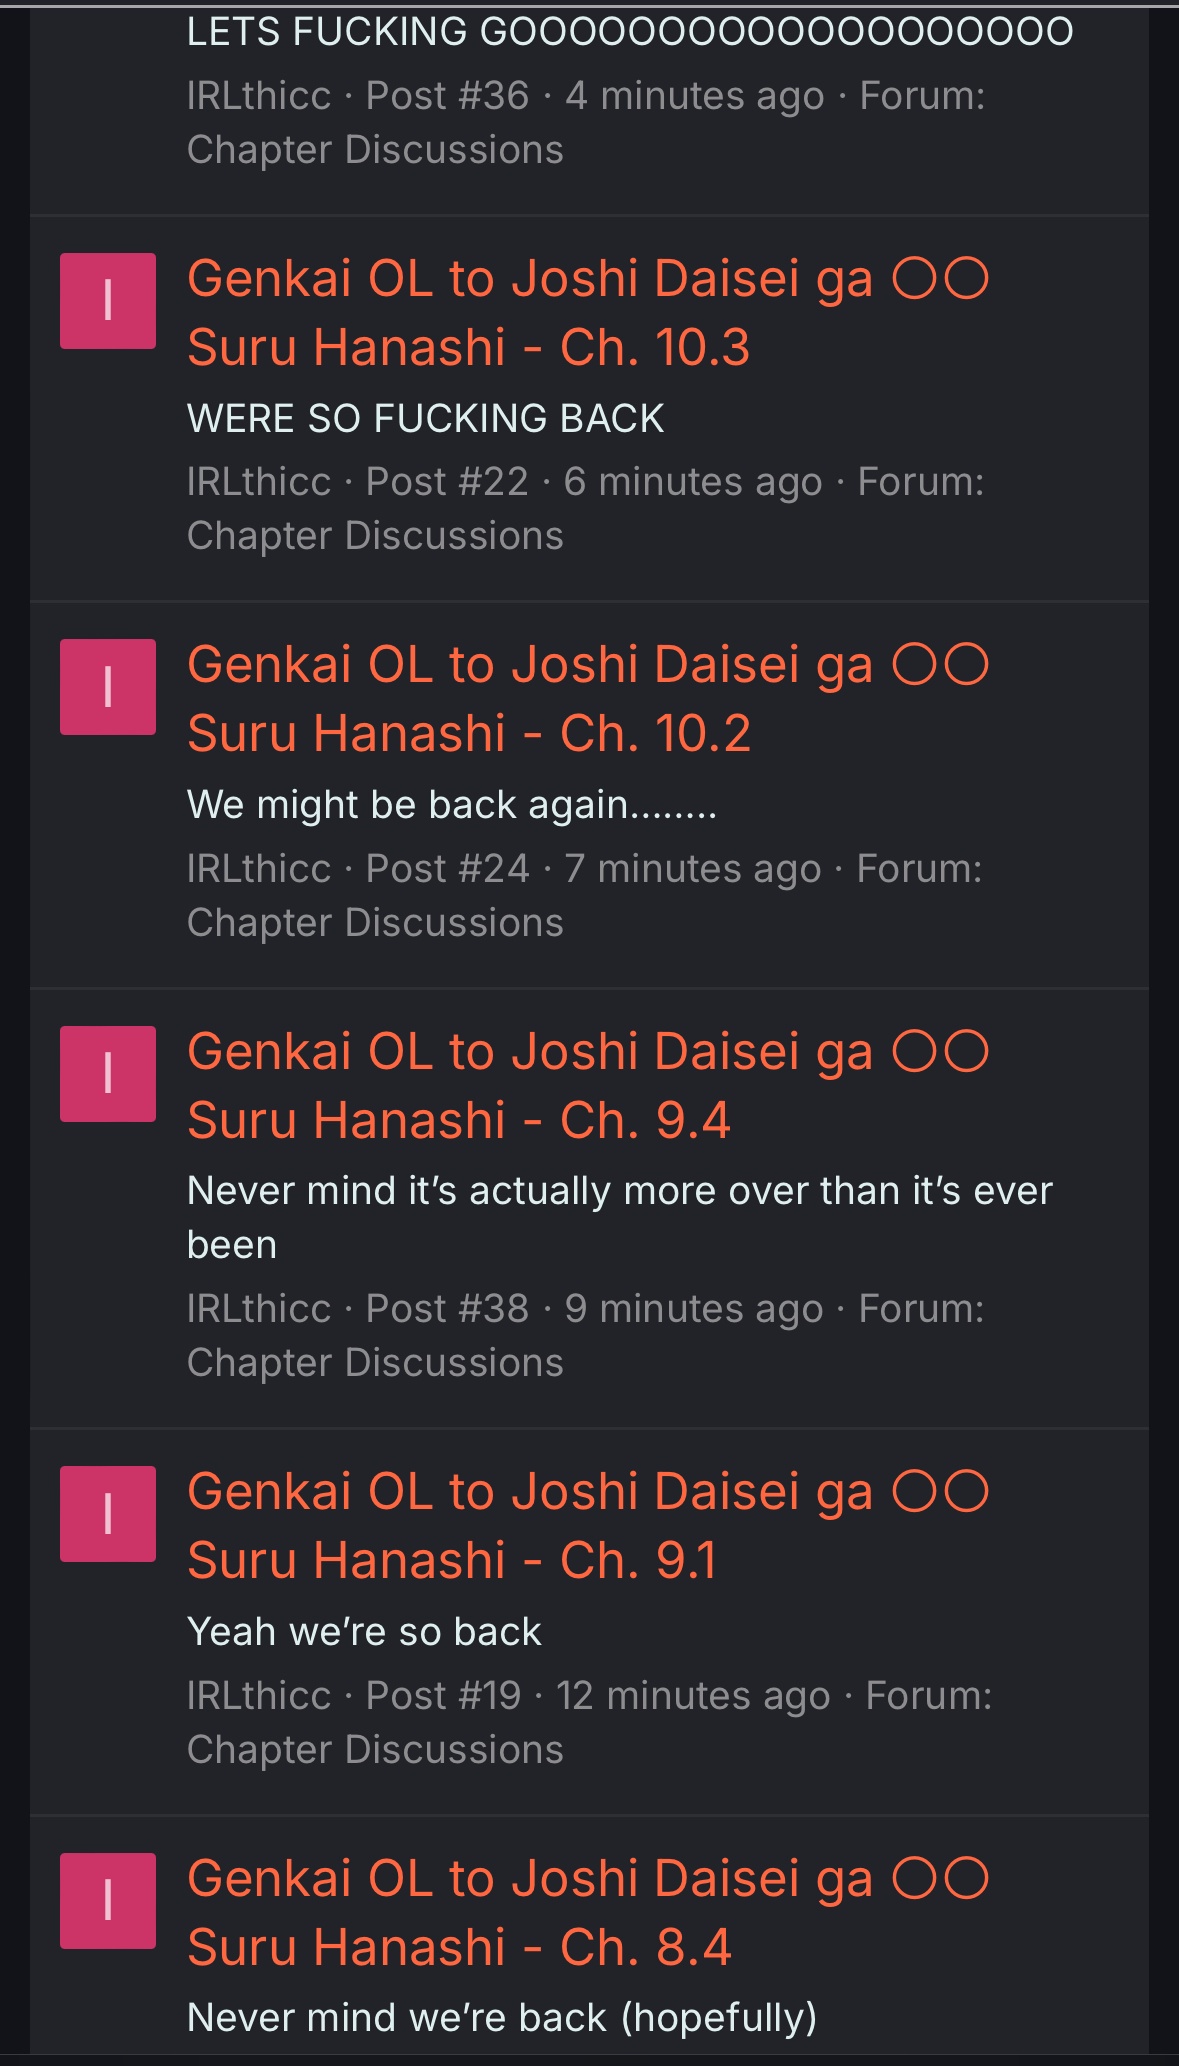Screen dimensions: 1179x2066
Task: Click the avatar beside the Ch. 10.3 result
Action: tap(108, 301)
